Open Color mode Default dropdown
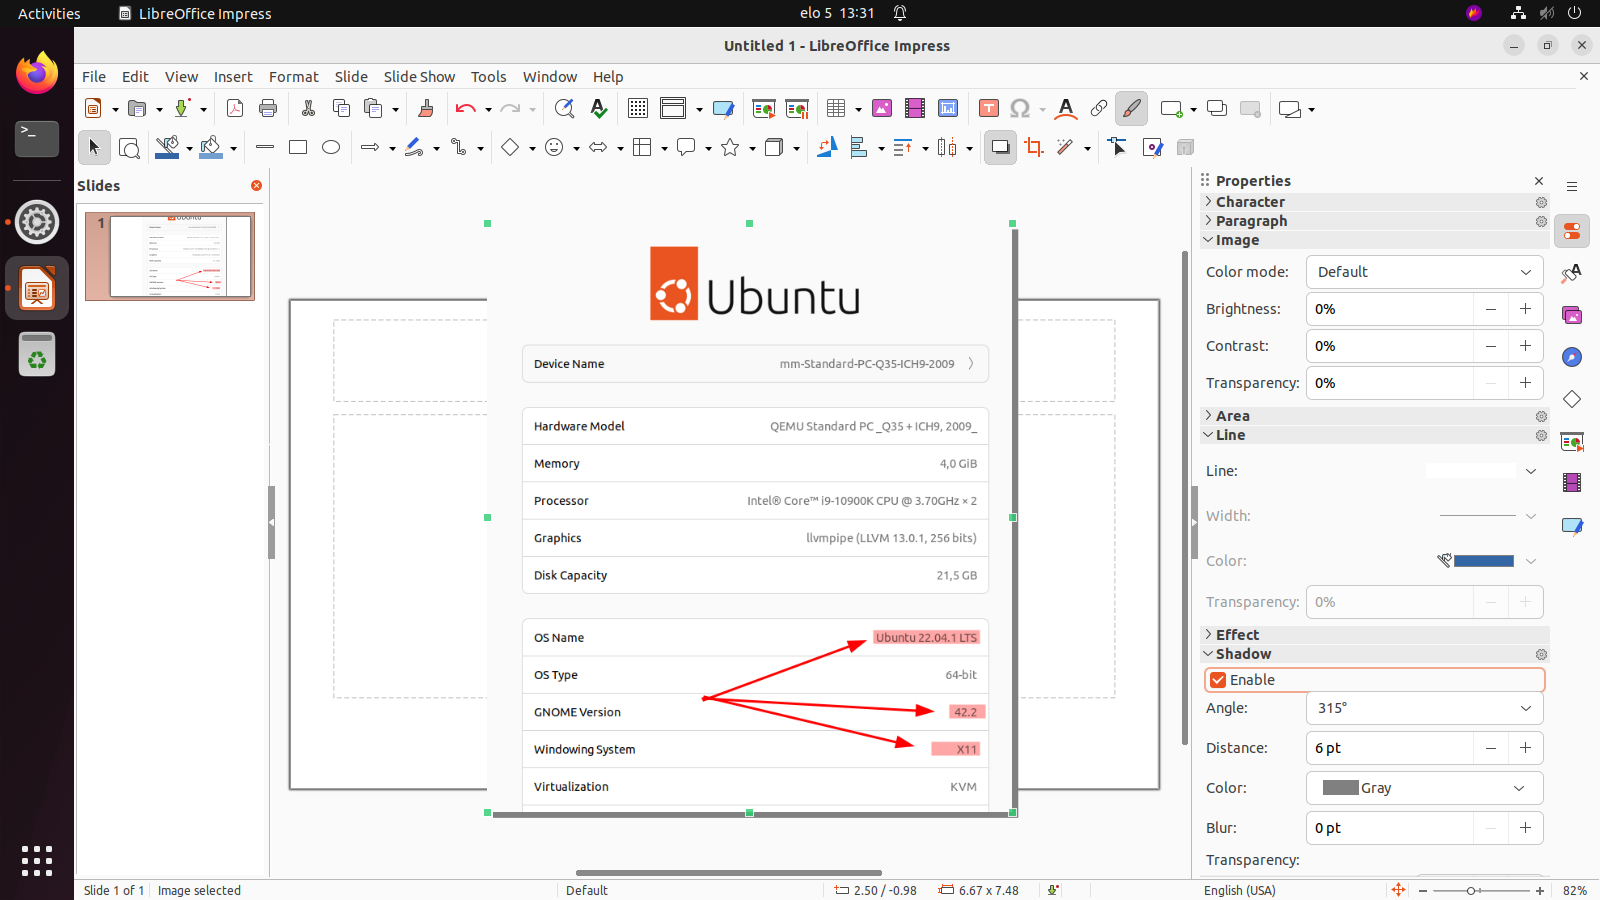The image size is (1600, 900). click(1424, 272)
